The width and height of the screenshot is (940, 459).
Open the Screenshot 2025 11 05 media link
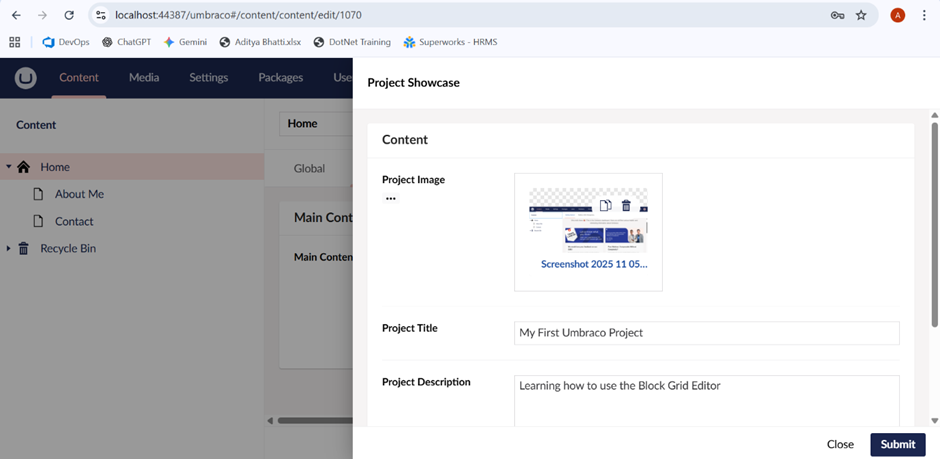tap(594, 264)
